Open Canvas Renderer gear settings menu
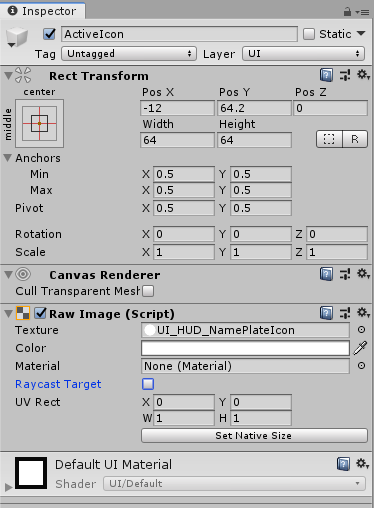This screenshot has width=374, height=508. pyautogui.click(x=363, y=274)
